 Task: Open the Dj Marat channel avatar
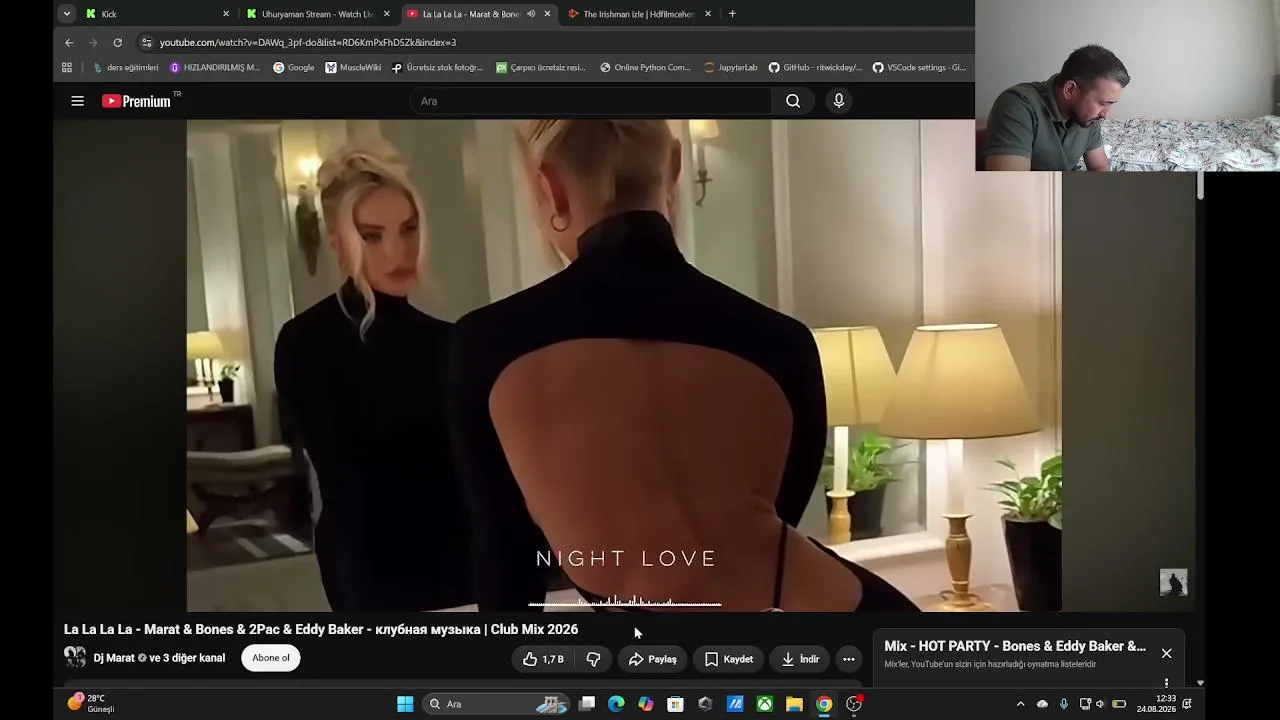pos(75,657)
